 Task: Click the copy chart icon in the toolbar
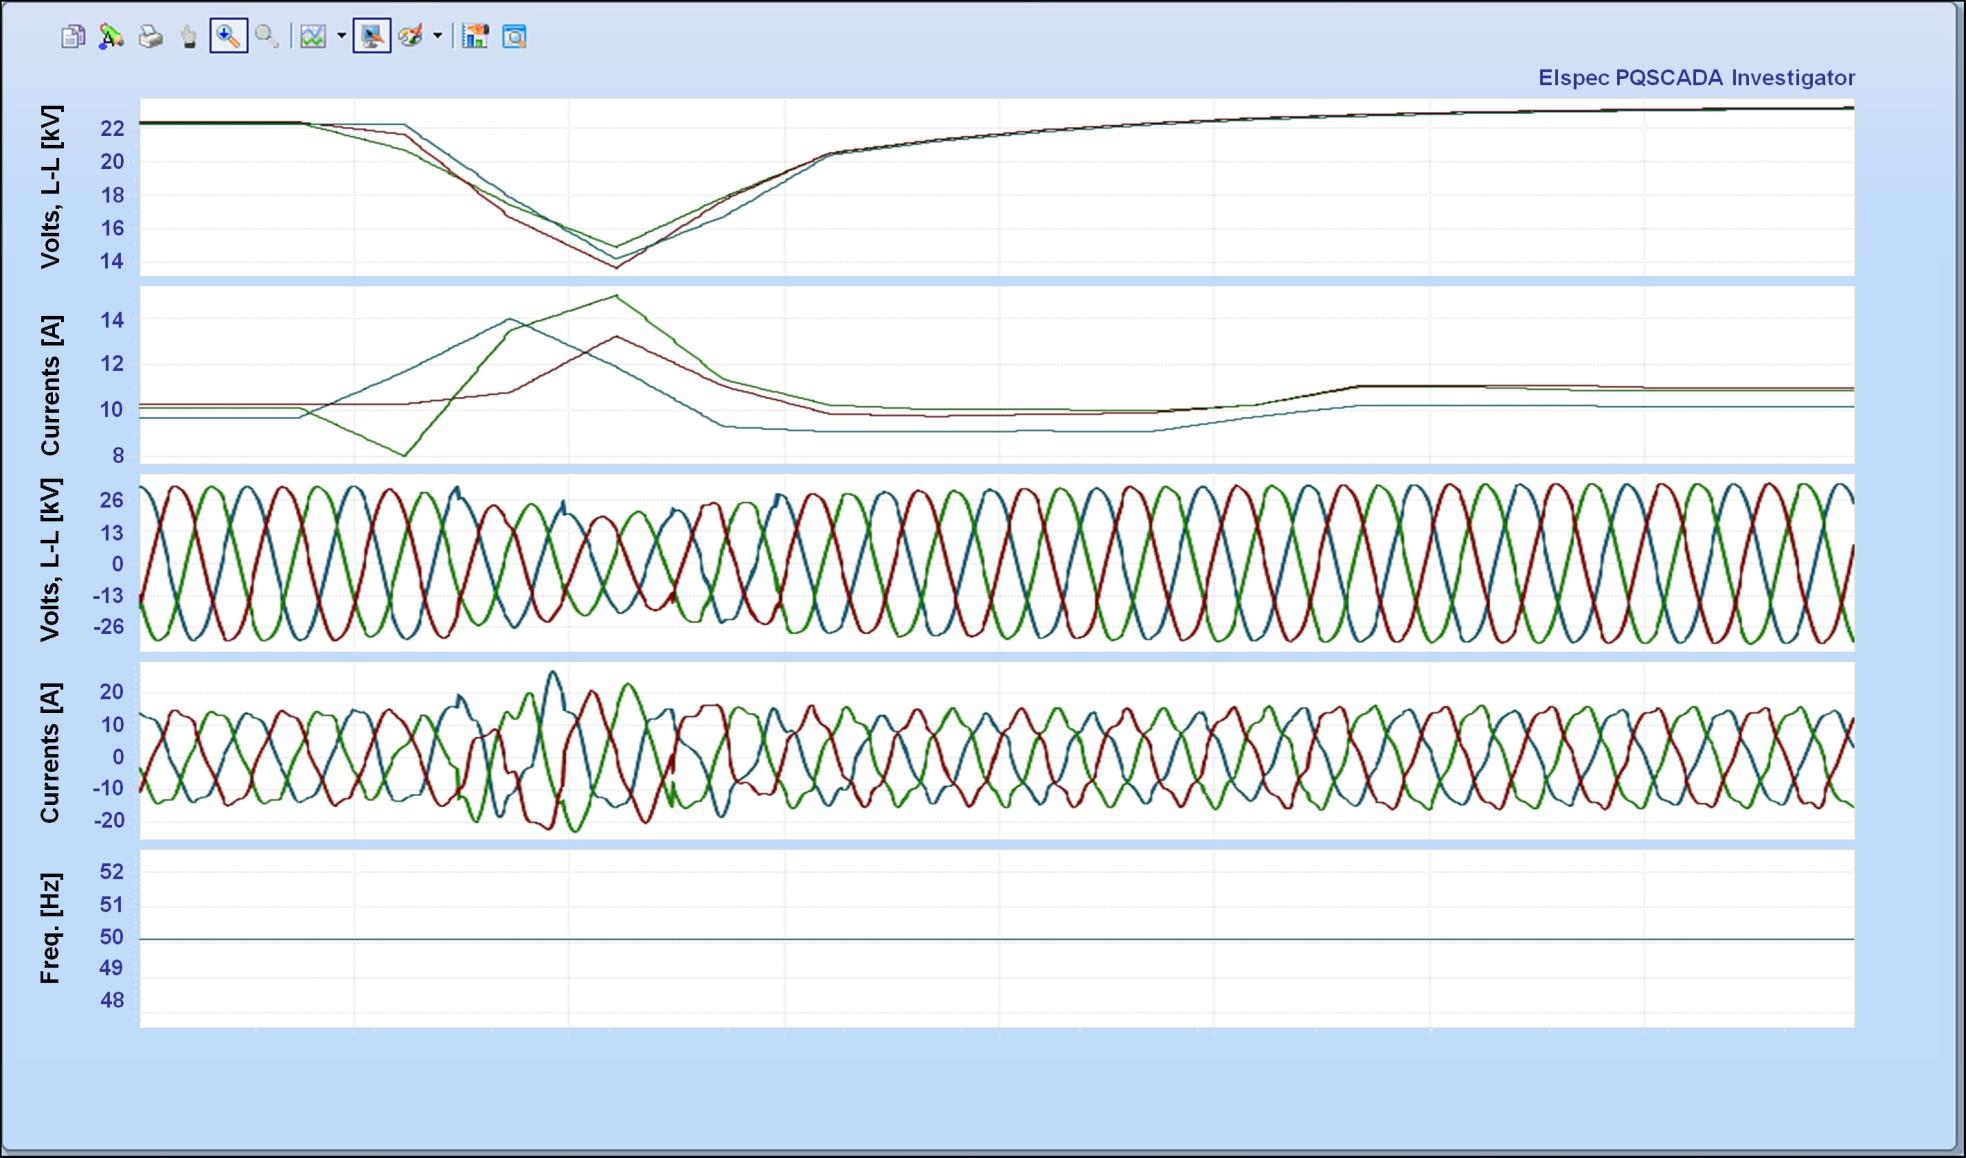coord(73,38)
